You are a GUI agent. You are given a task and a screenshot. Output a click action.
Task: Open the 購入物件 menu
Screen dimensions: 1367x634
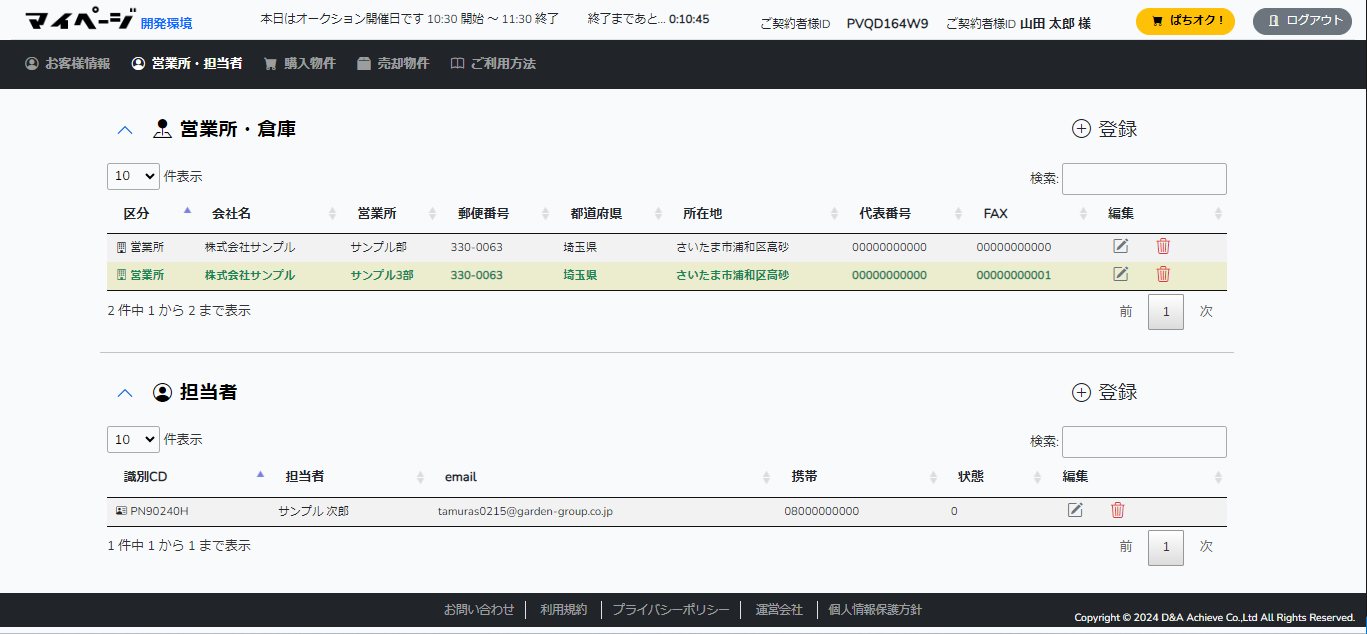tap(299, 63)
